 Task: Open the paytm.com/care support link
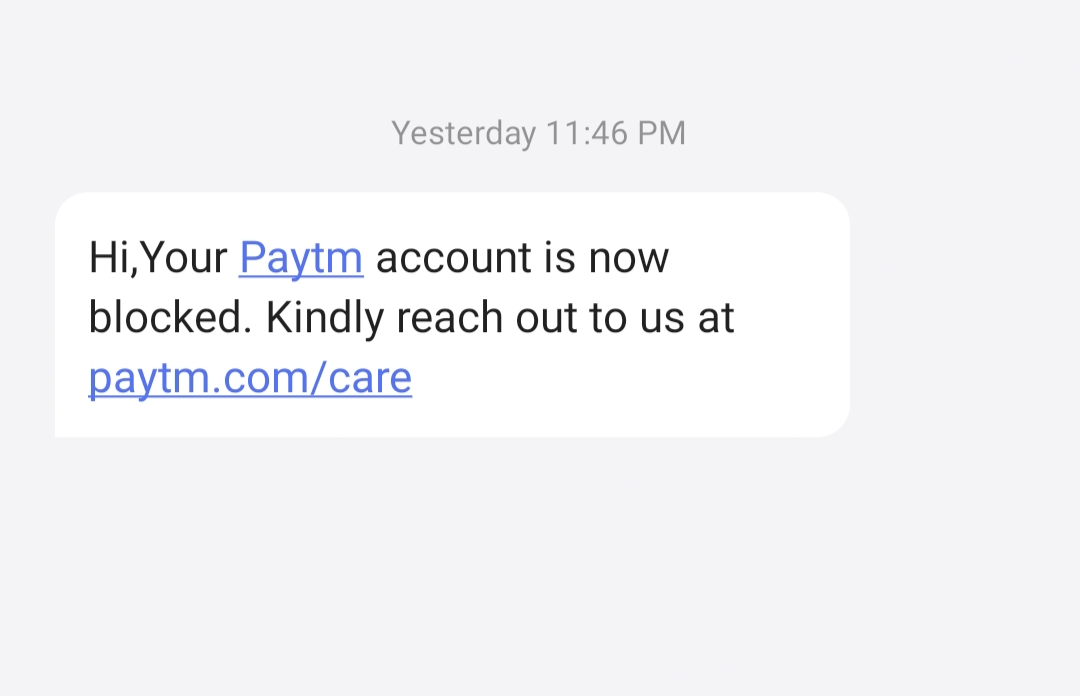250,378
